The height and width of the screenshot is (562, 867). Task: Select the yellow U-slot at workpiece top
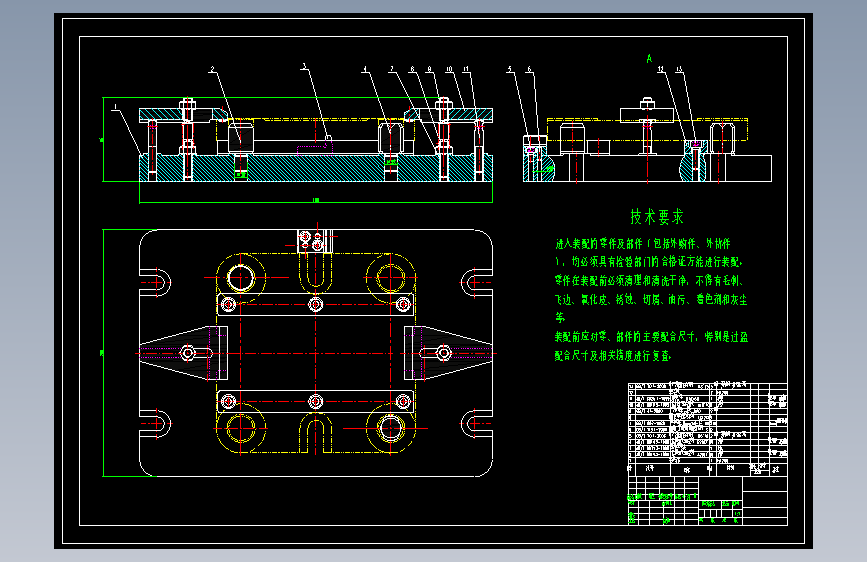tap(316, 273)
